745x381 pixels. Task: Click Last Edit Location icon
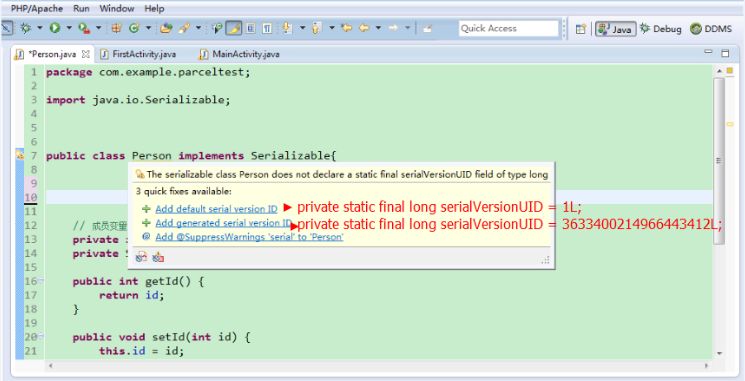pyautogui.click(x=347, y=28)
